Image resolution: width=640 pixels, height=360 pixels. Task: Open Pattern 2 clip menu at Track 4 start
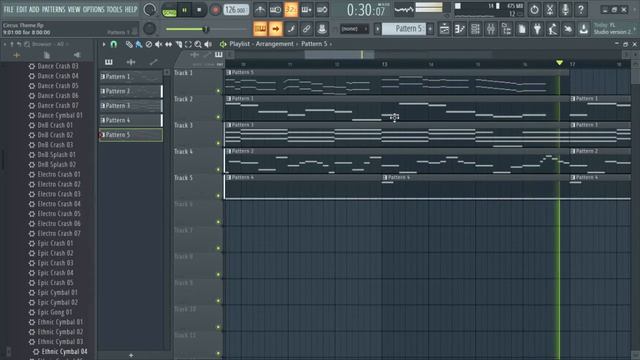(x=229, y=151)
